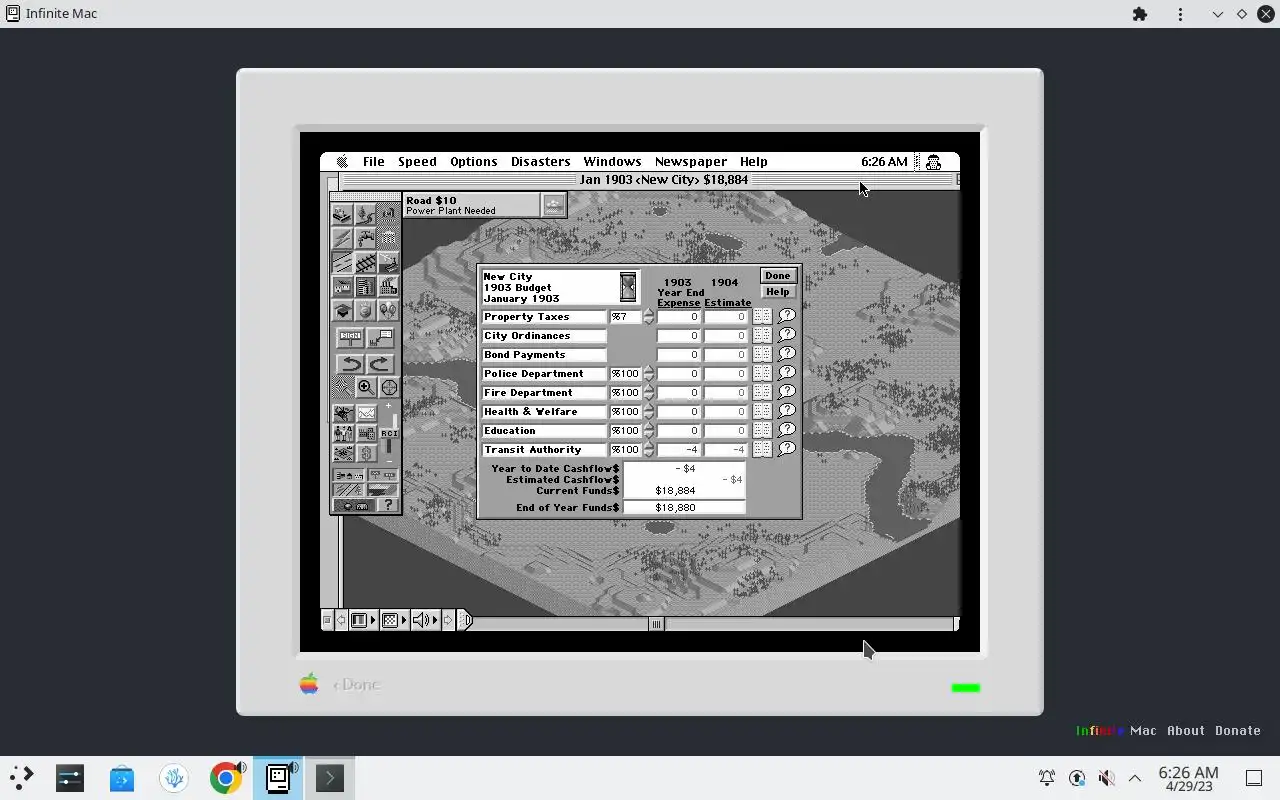The width and height of the screenshot is (1280, 800).
Task: Select the Power lines tool
Action: tap(342, 237)
